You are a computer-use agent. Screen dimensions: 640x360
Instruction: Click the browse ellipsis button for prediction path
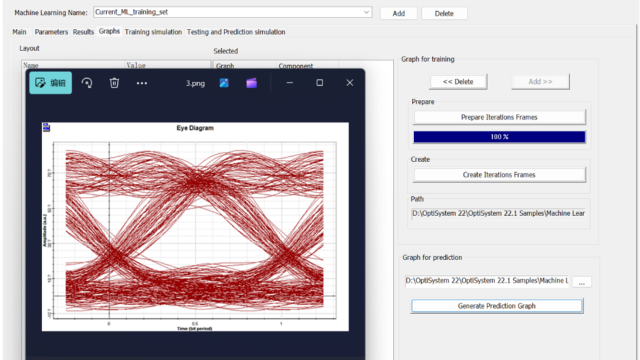[x=582, y=282]
